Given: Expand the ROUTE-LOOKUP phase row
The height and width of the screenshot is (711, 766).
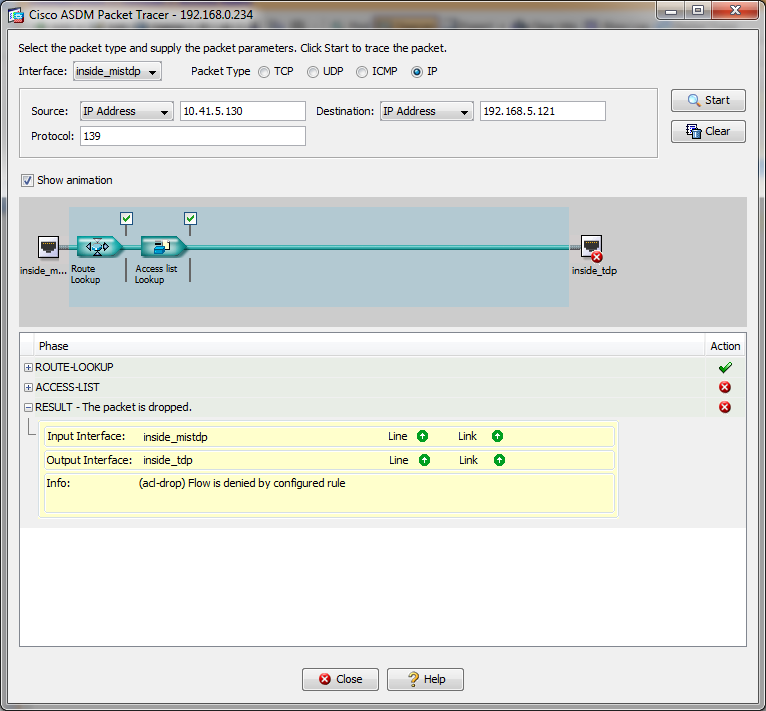Looking at the screenshot, I should click(x=28, y=367).
